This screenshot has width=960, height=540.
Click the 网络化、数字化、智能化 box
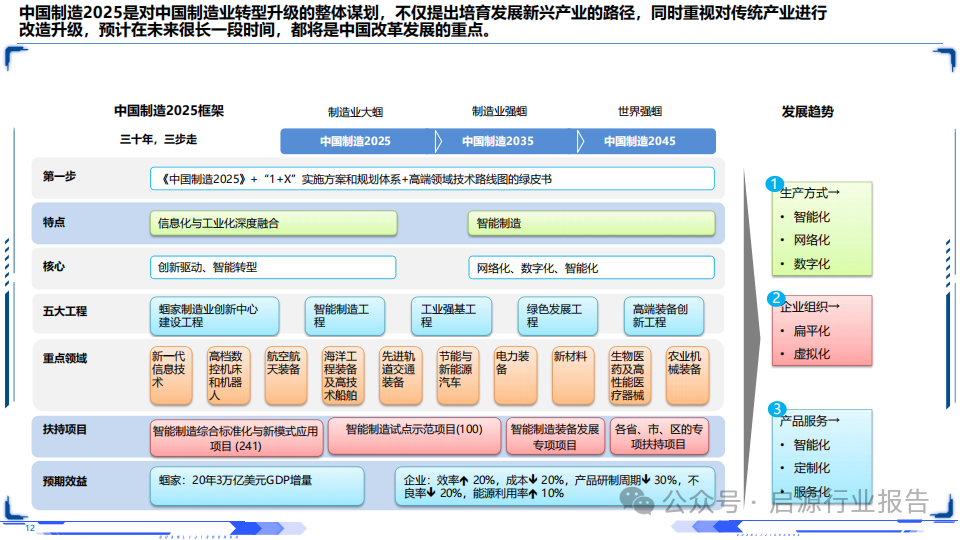591,268
